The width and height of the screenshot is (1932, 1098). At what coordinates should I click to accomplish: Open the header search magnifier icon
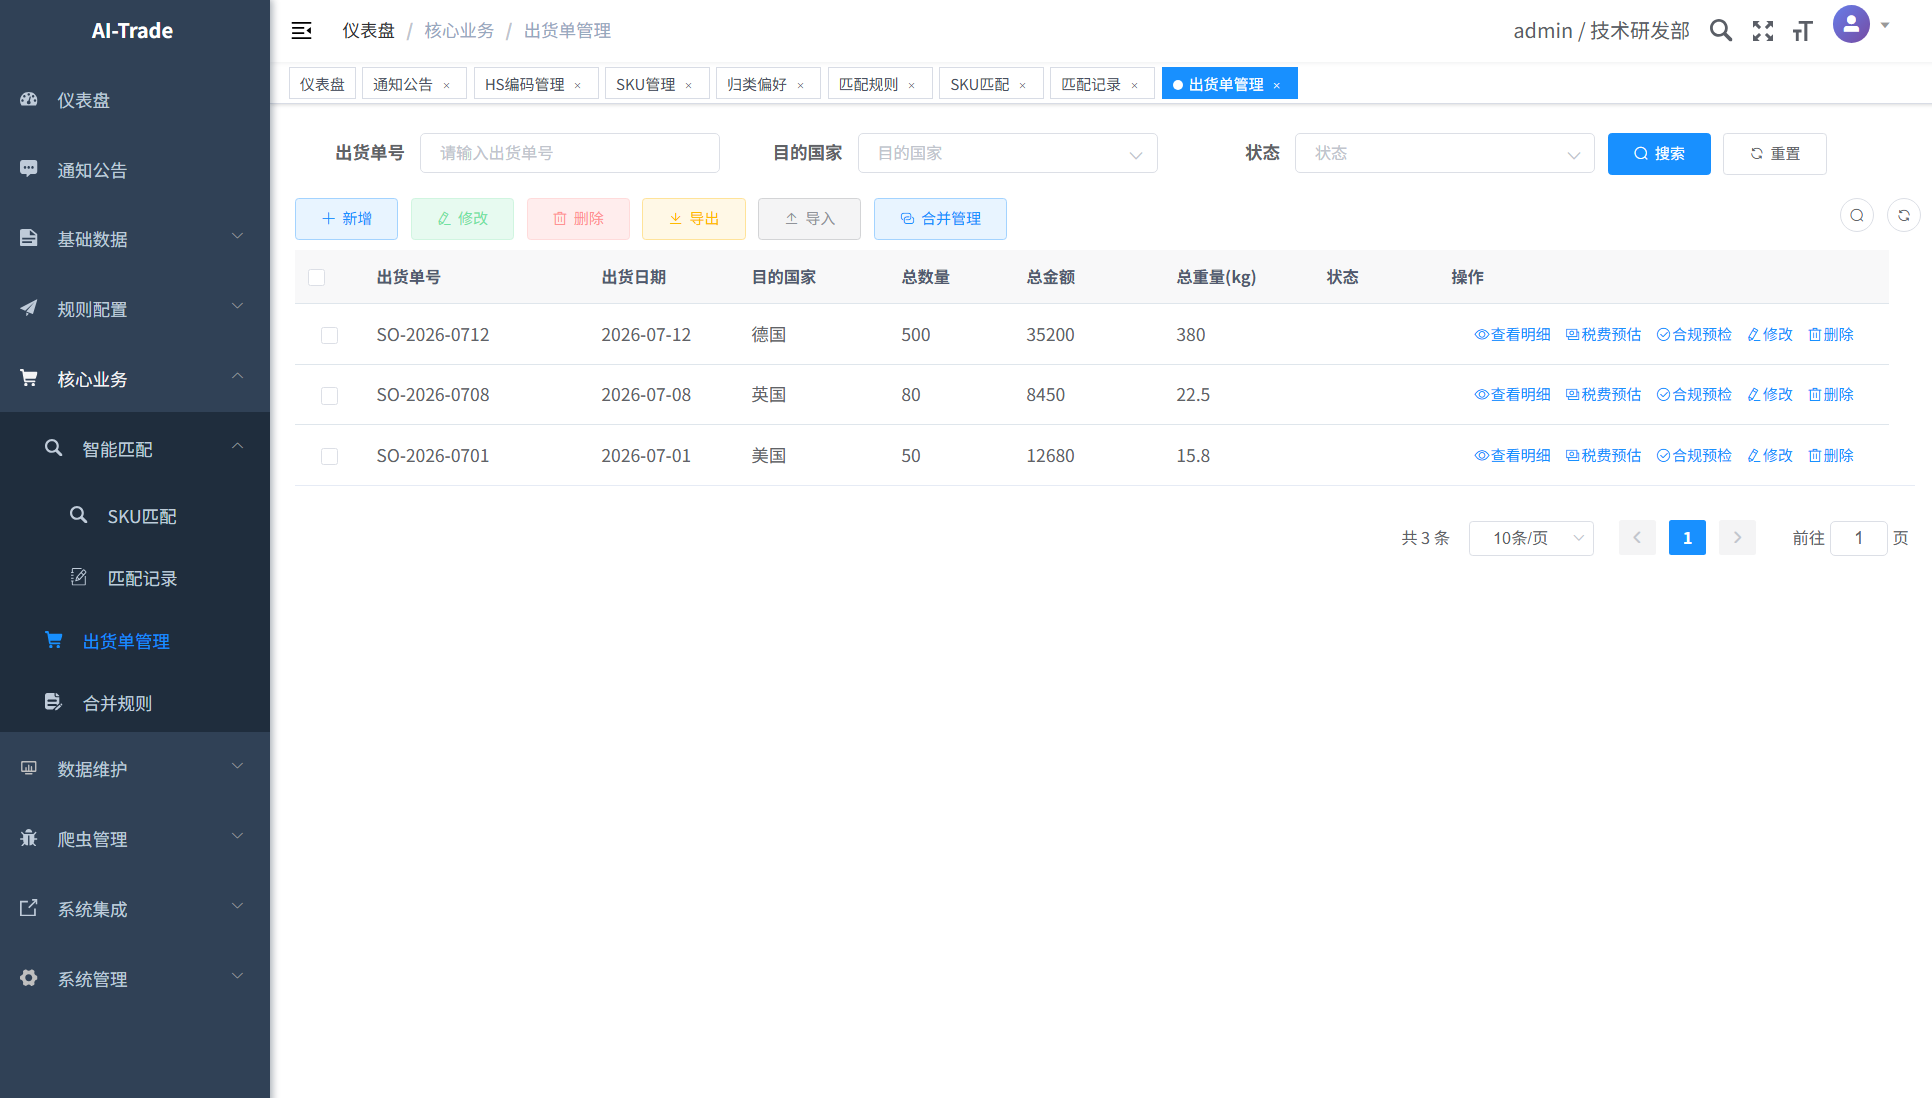click(x=1720, y=31)
